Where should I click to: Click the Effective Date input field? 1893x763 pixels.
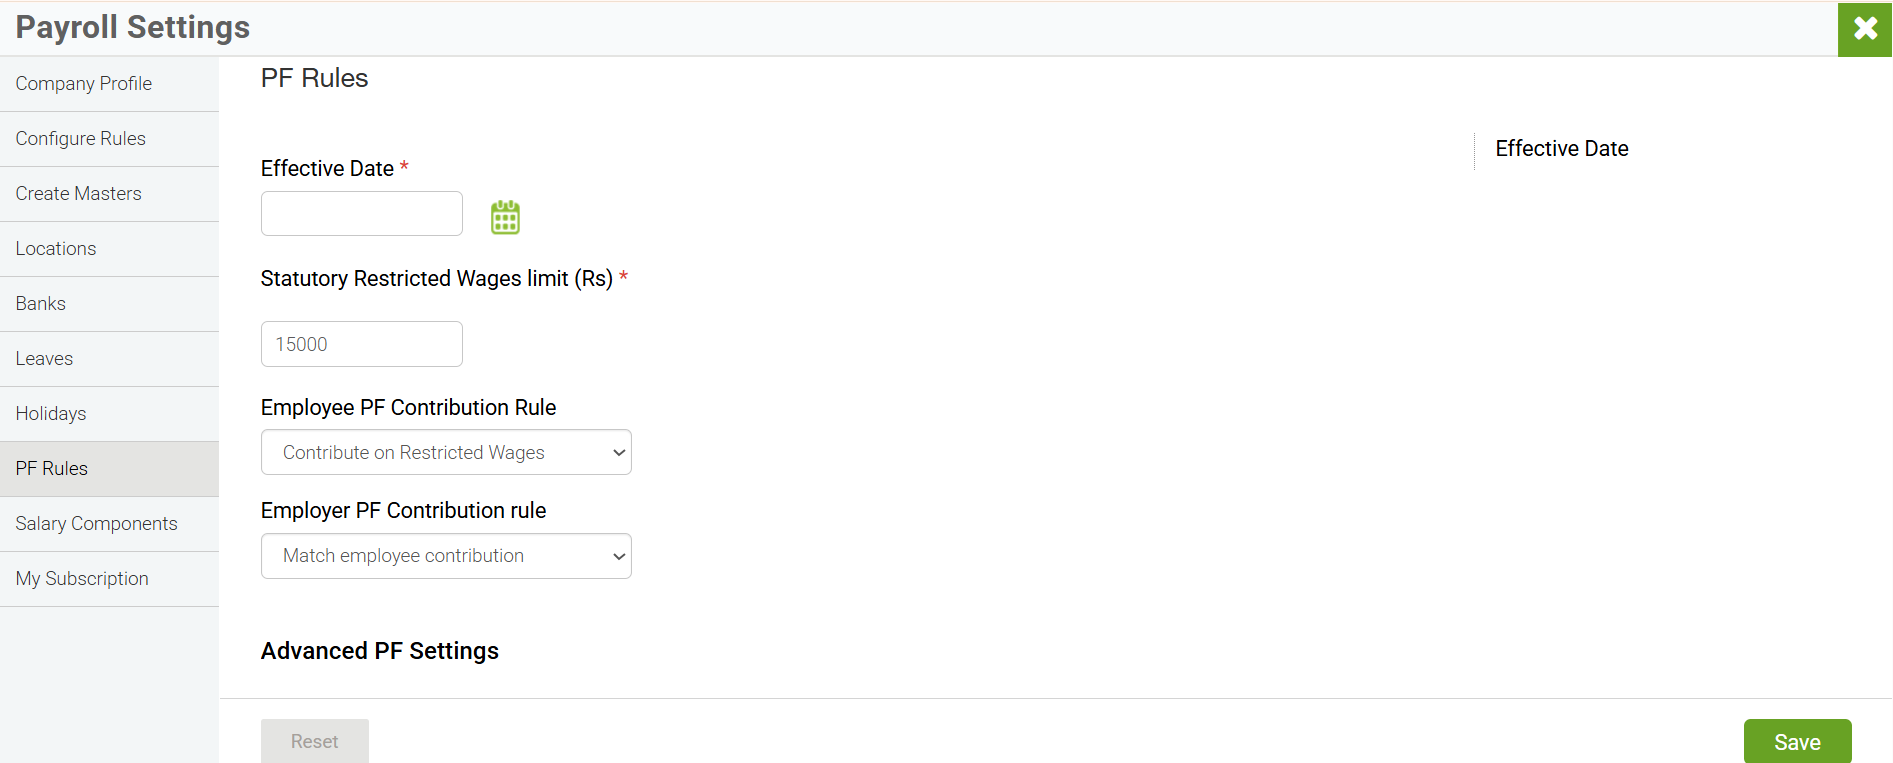click(362, 214)
